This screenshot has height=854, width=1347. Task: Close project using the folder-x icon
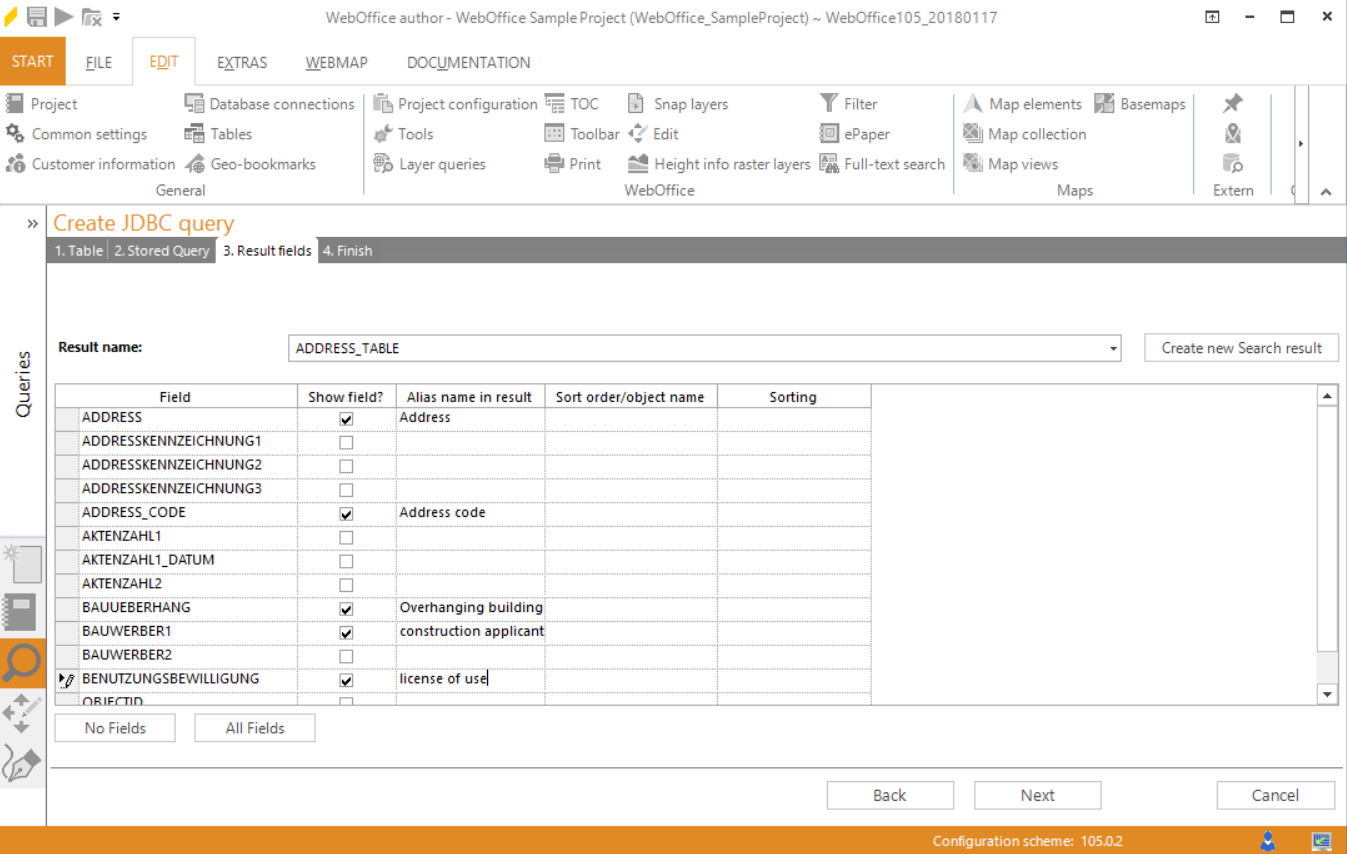(x=93, y=15)
